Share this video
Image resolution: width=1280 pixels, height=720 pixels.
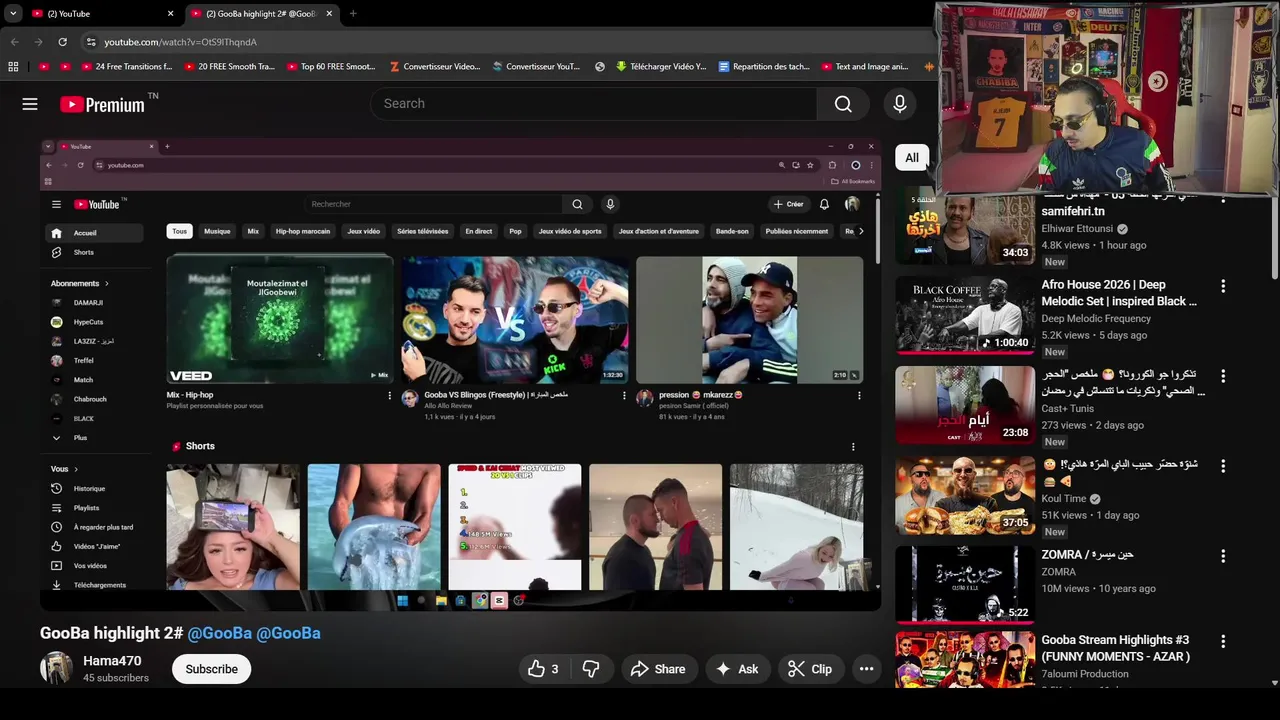click(658, 669)
